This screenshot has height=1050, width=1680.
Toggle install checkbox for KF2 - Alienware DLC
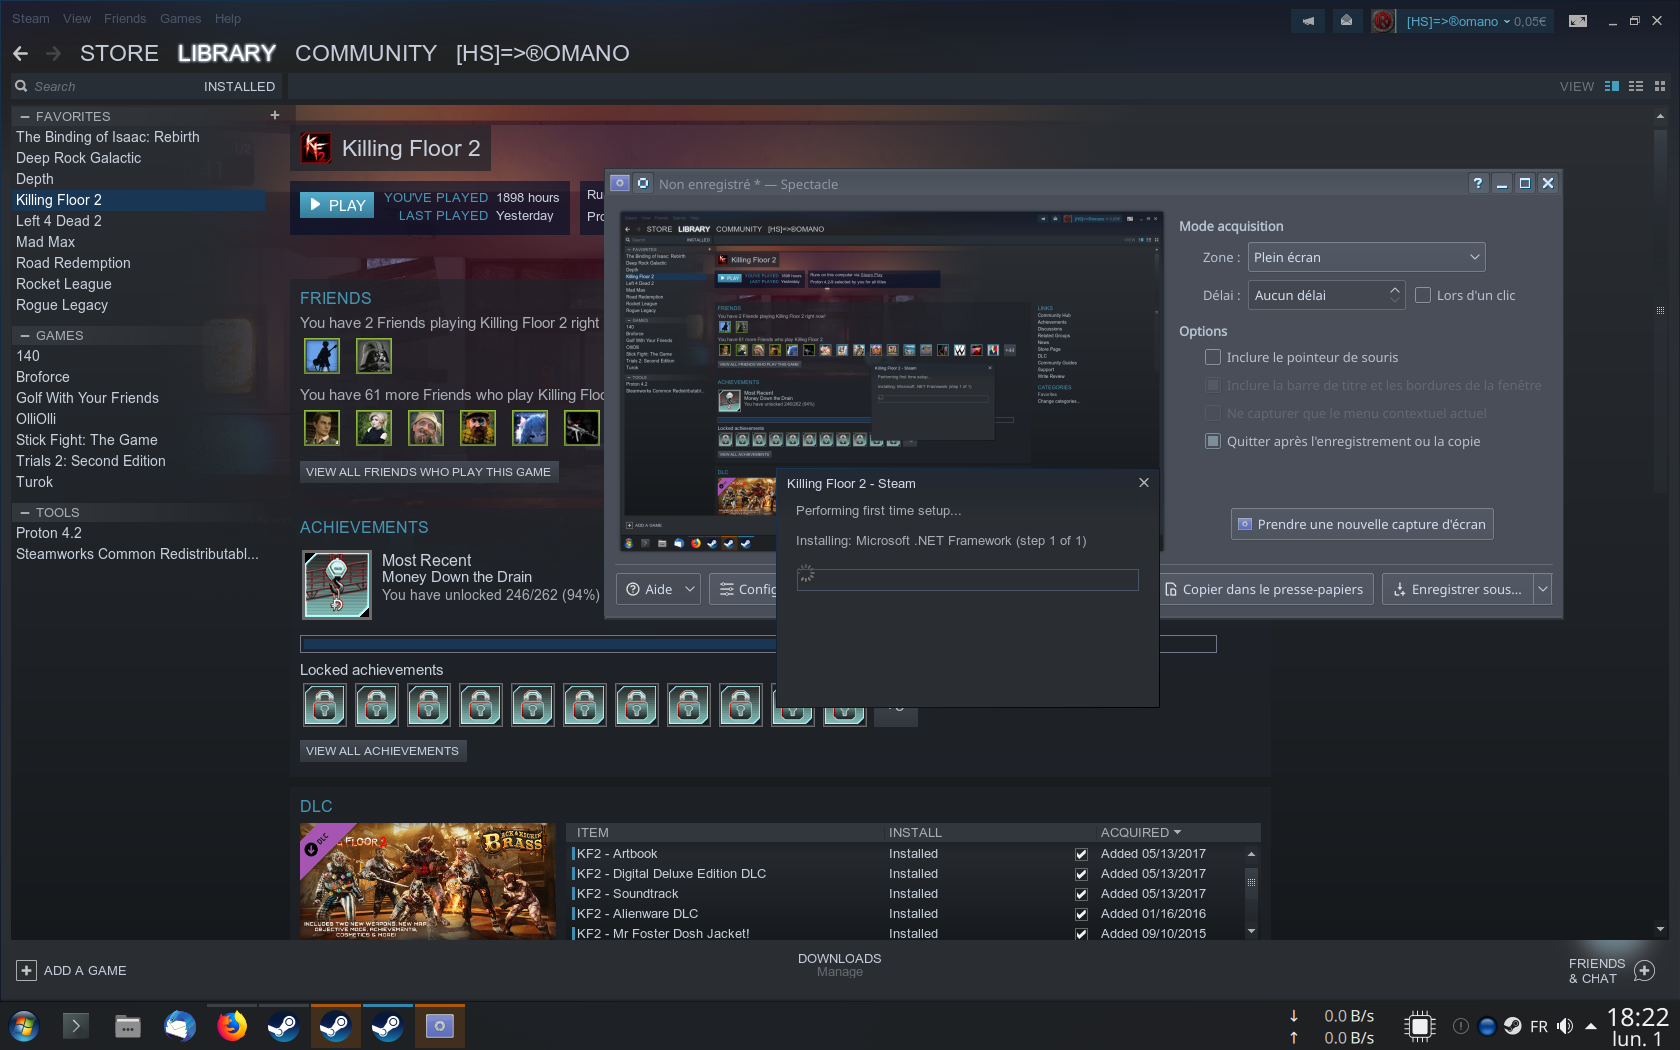[x=1081, y=914]
